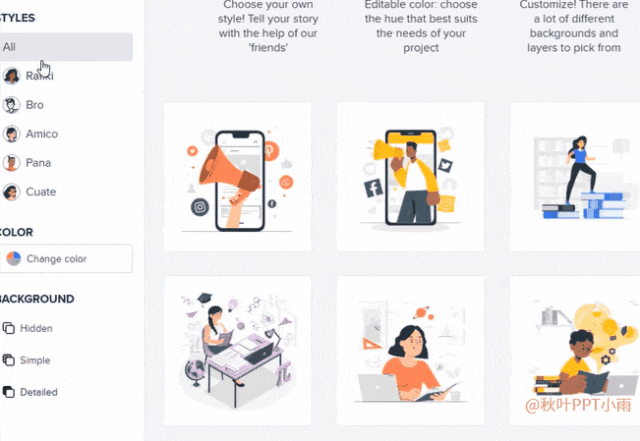Open the boy reading with ideas illustration
The height and width of the screenshot is (441, 640).
(575, 350)
